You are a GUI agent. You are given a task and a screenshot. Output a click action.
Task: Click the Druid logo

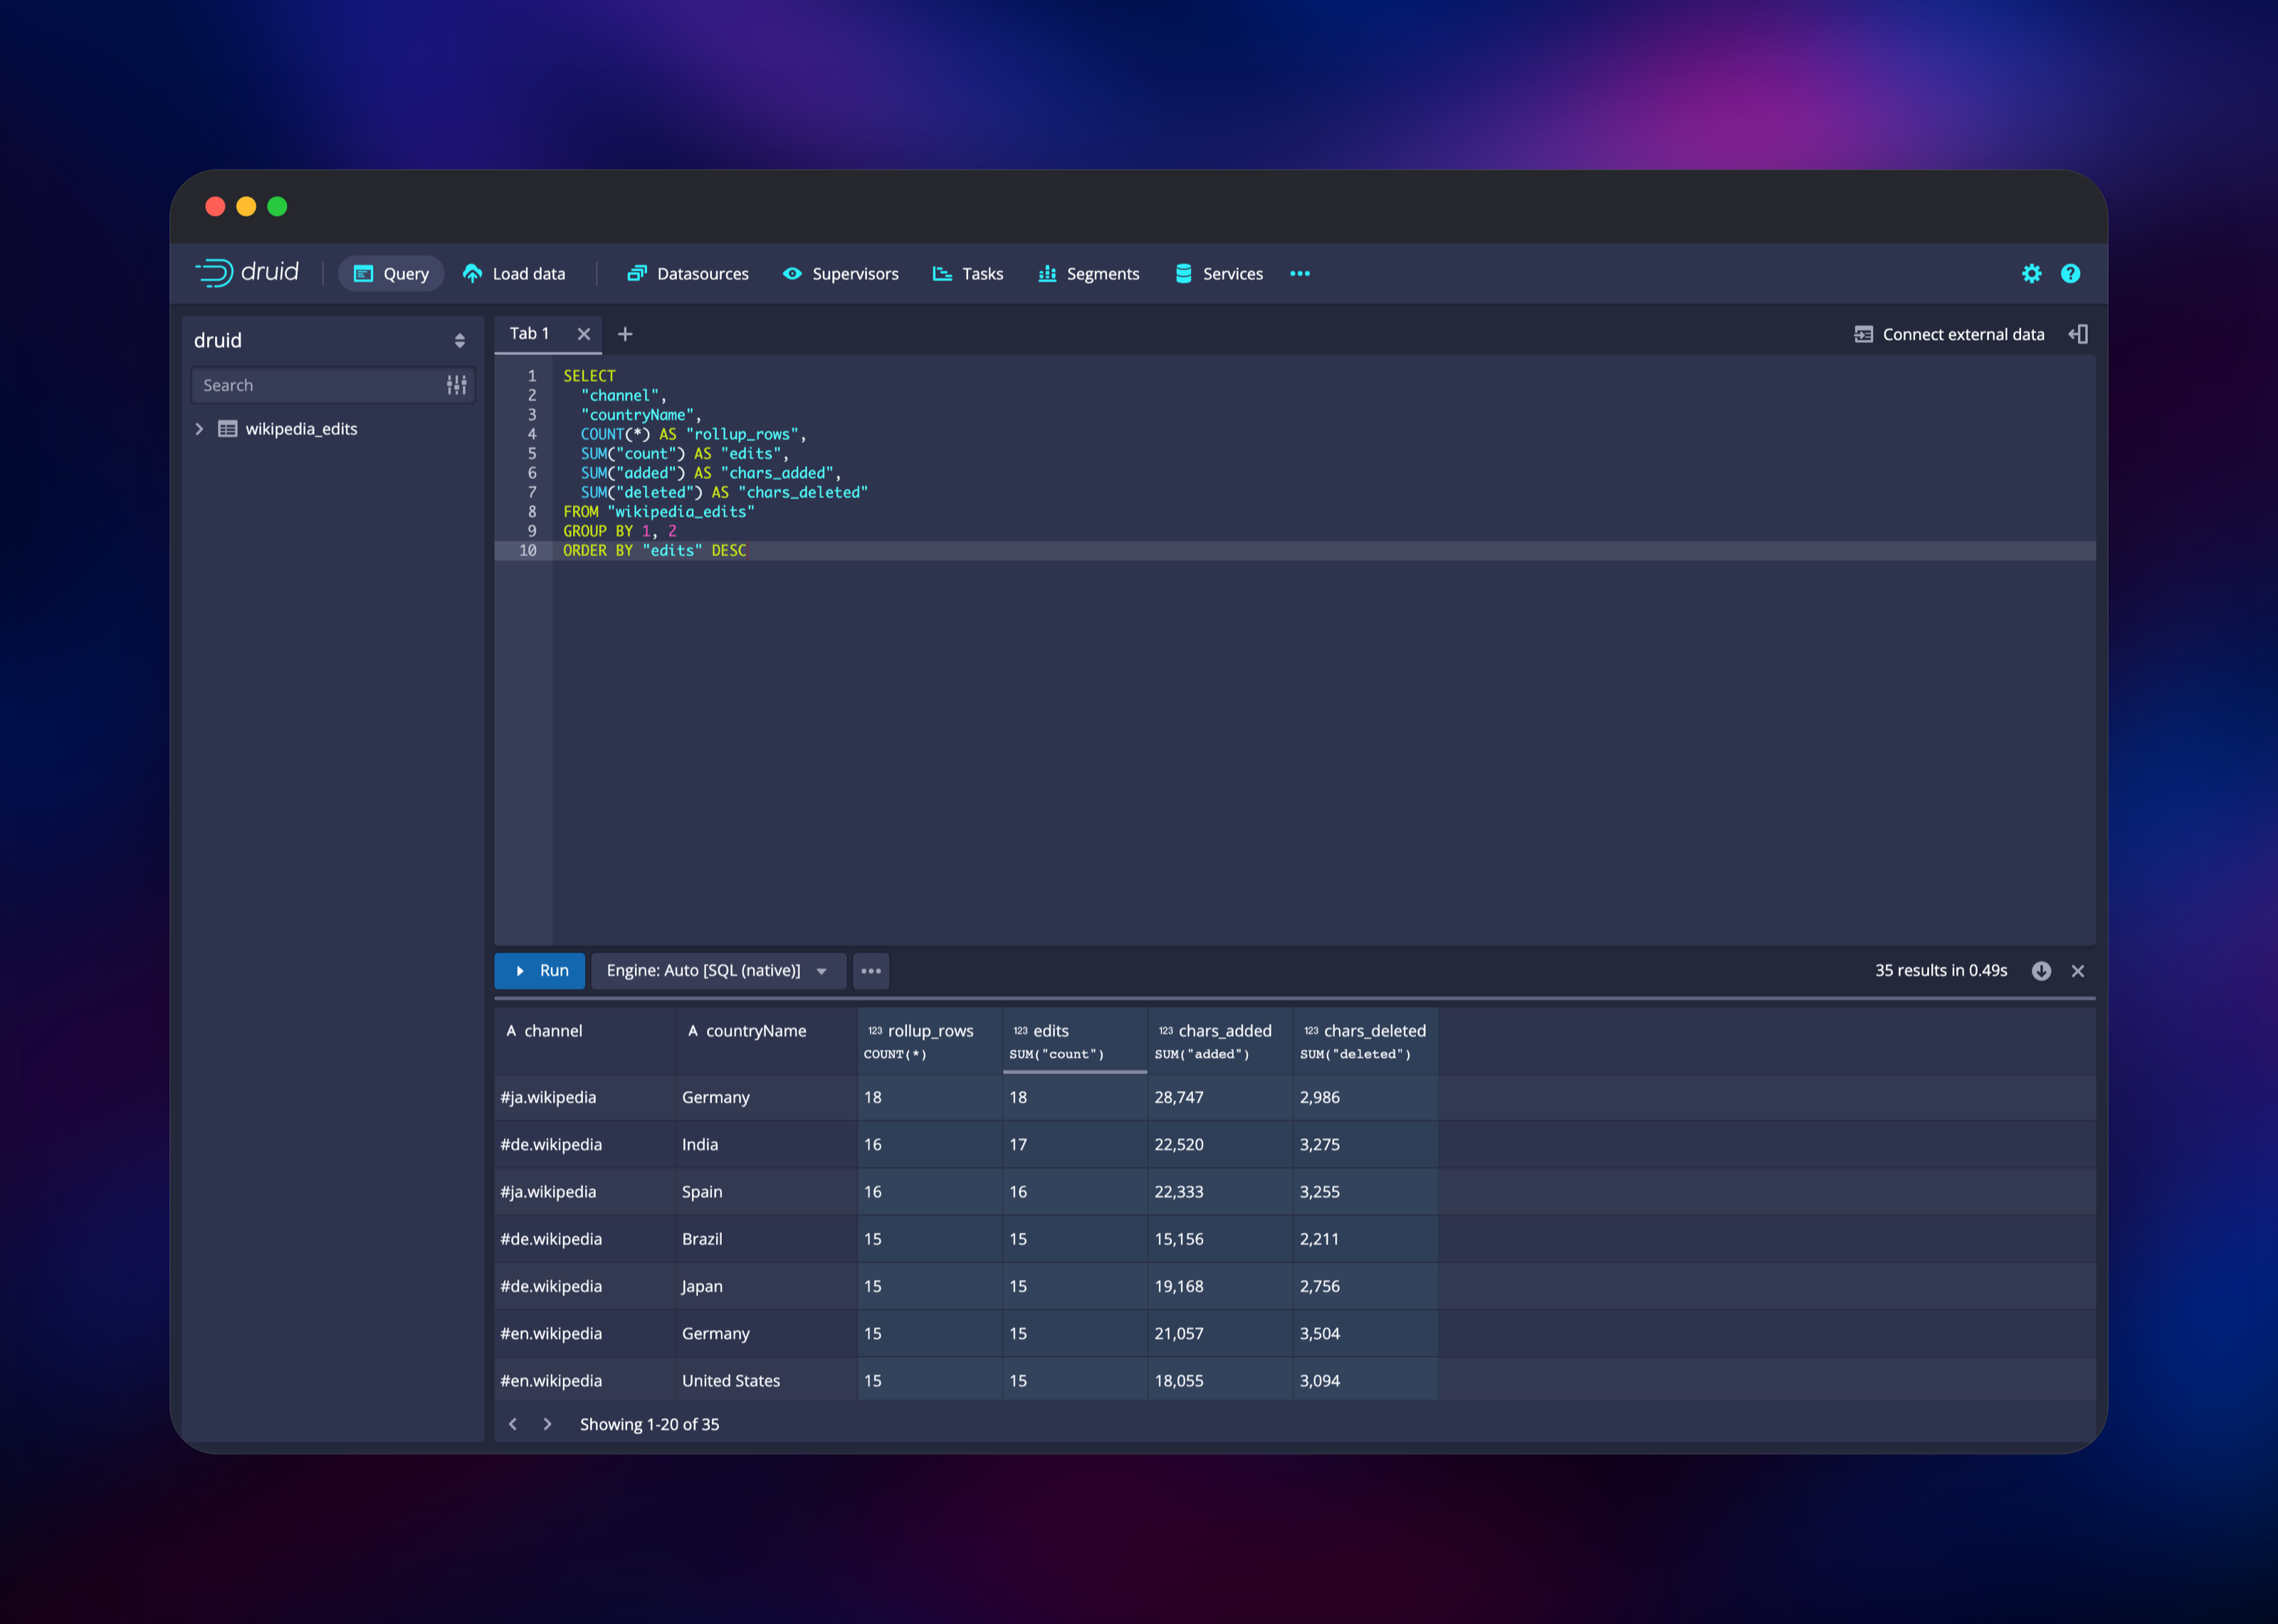click(246, 273)
